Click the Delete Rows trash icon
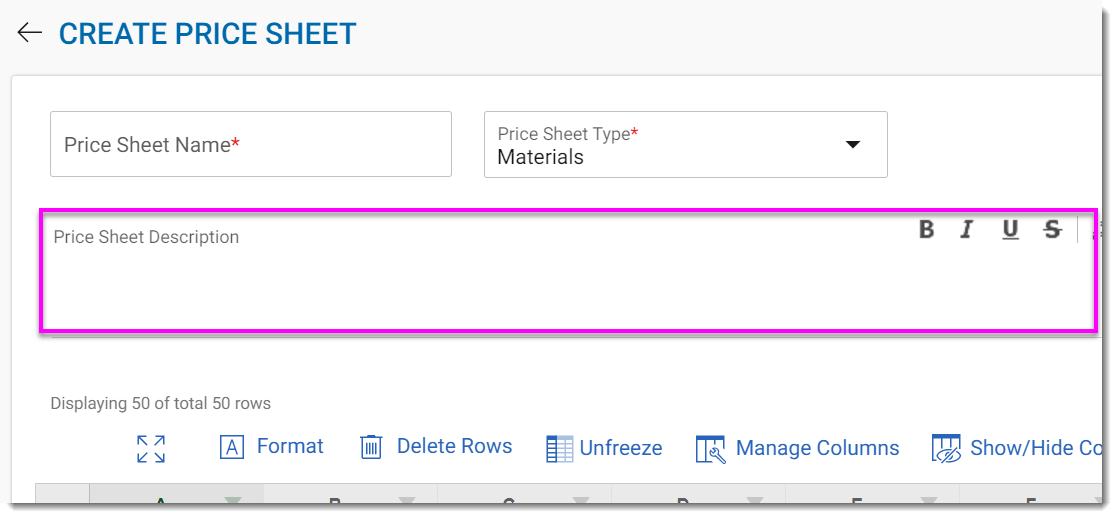This screenshot has height=518, width=1117. coord(371,448)
